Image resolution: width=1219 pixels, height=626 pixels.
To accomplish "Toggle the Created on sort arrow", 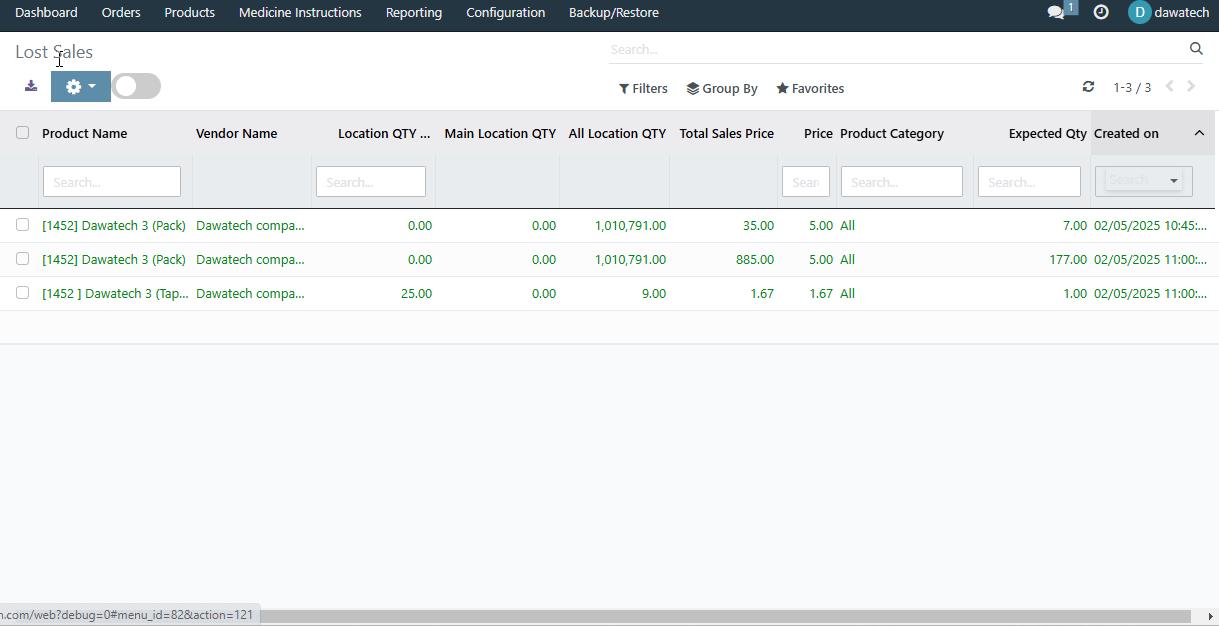I will [1200, 133].
